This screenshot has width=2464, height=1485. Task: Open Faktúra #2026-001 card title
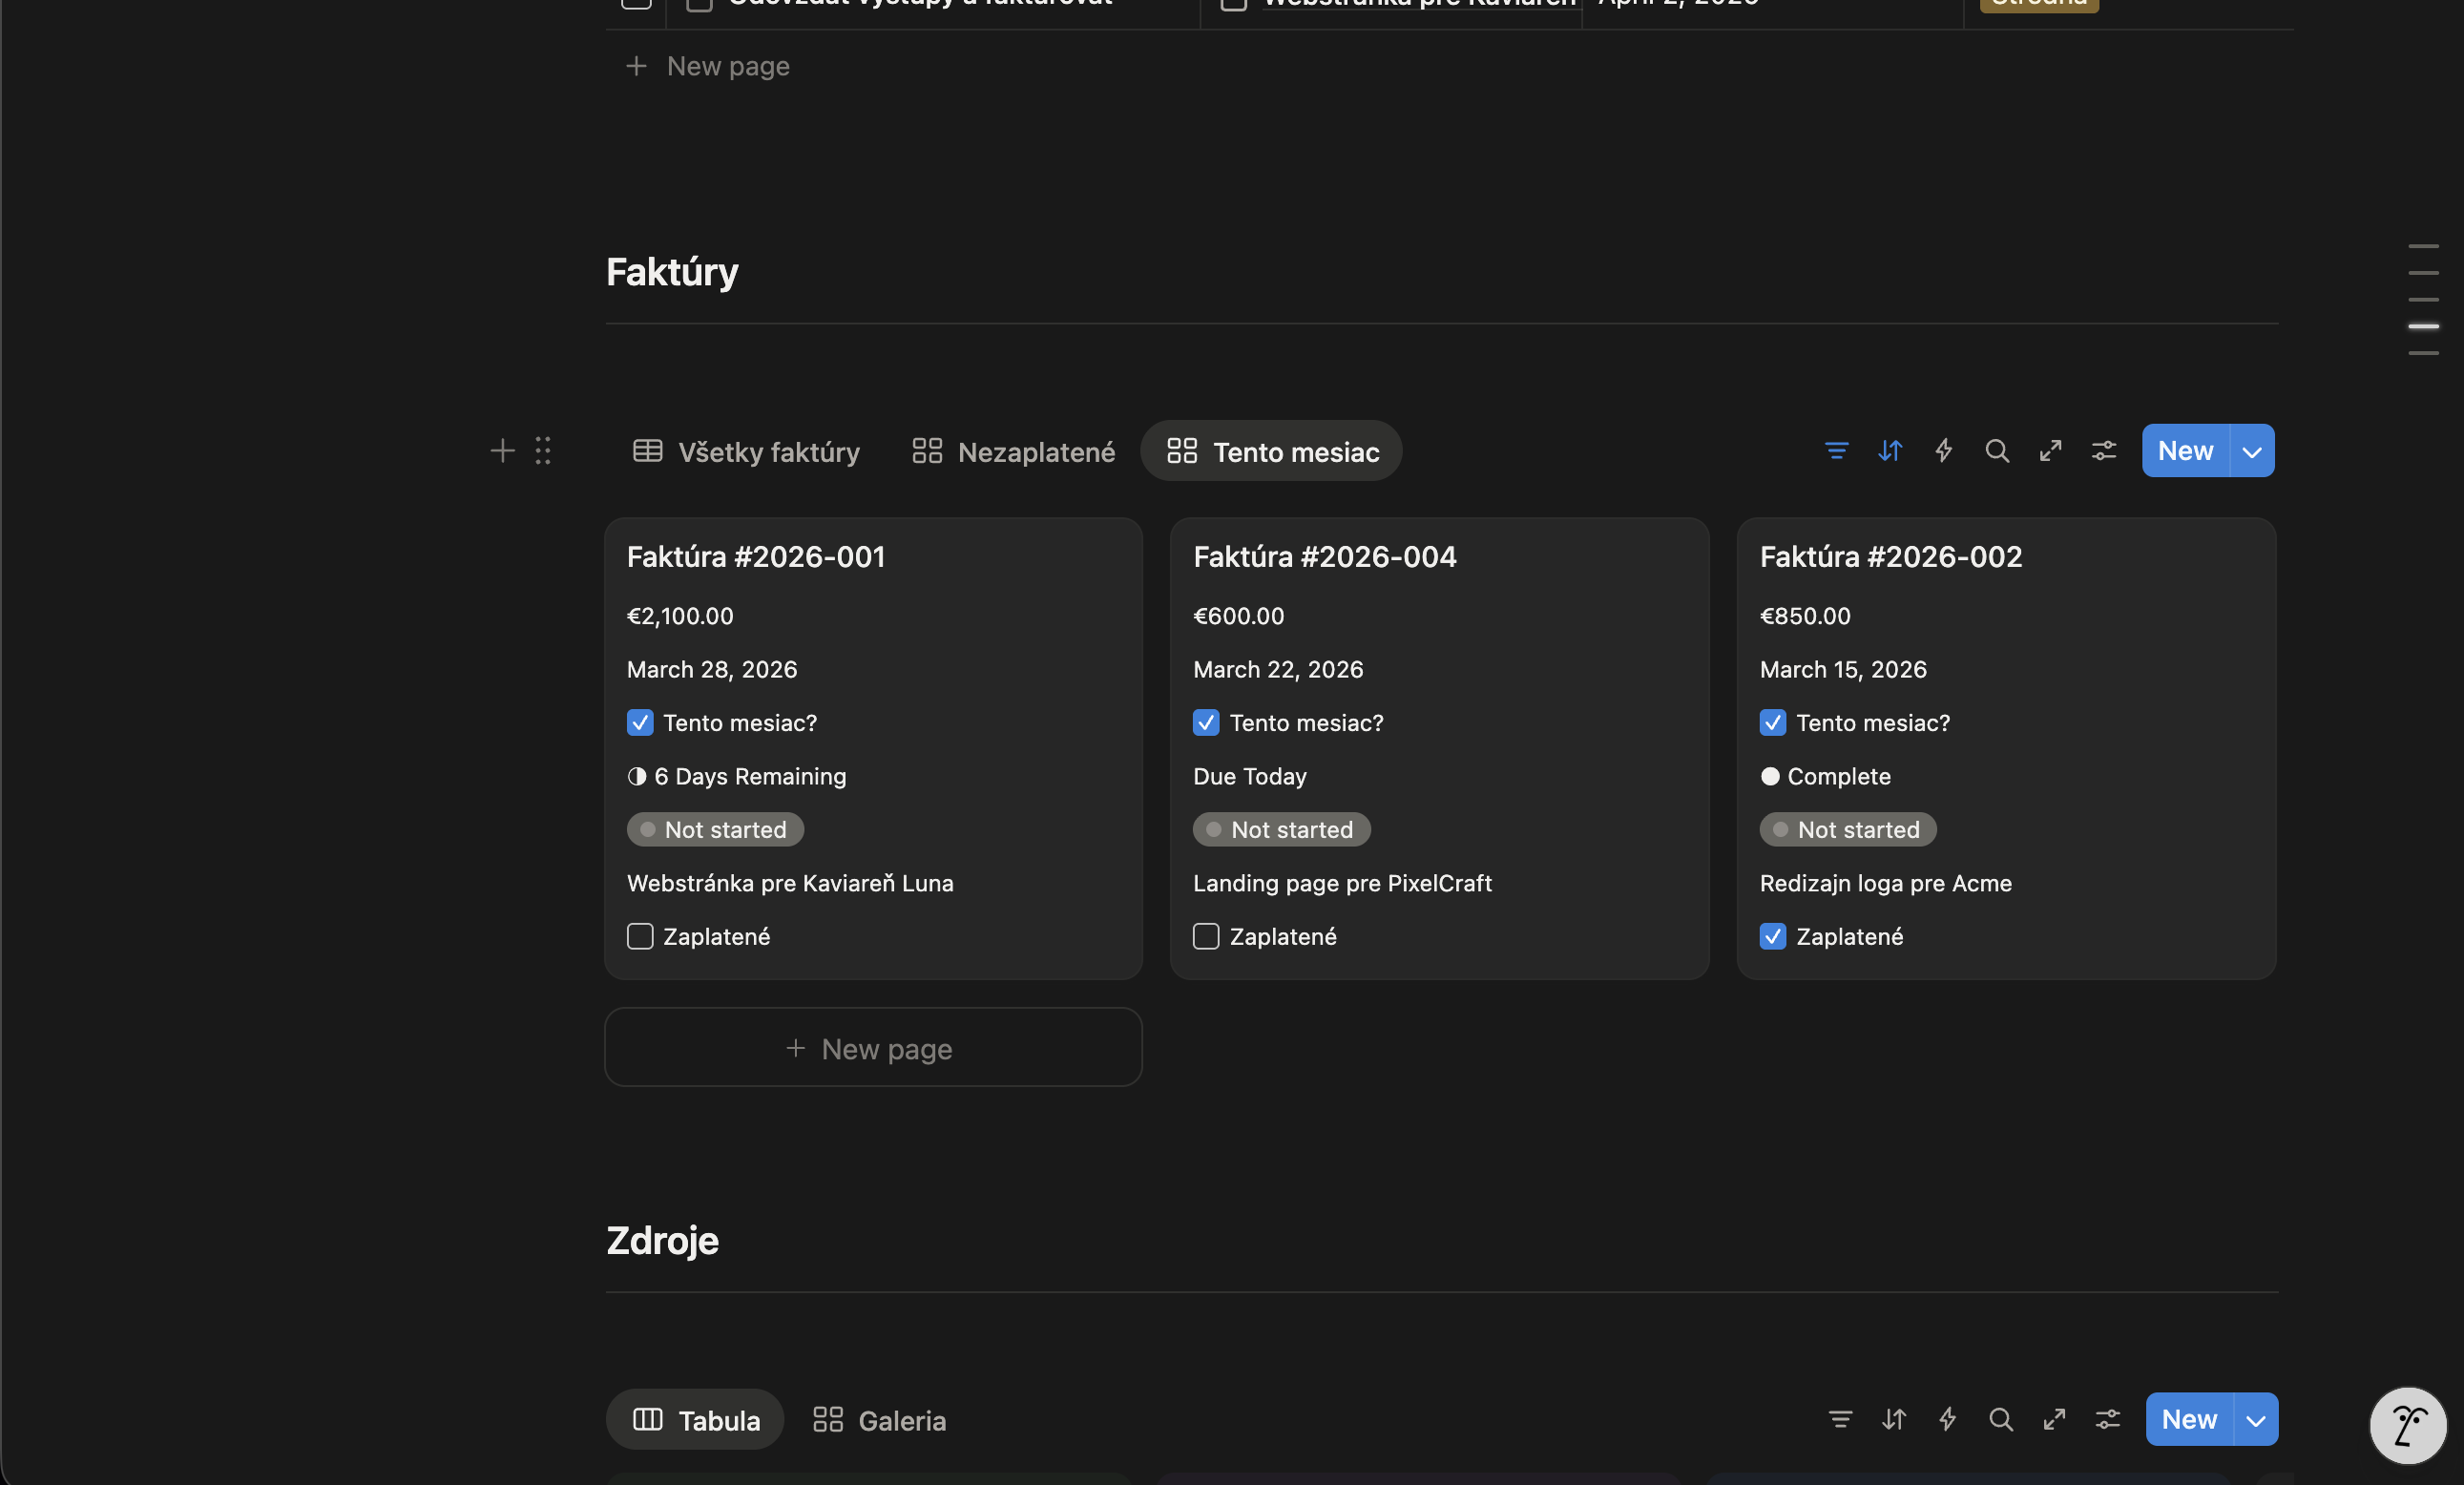pos(756,557)
